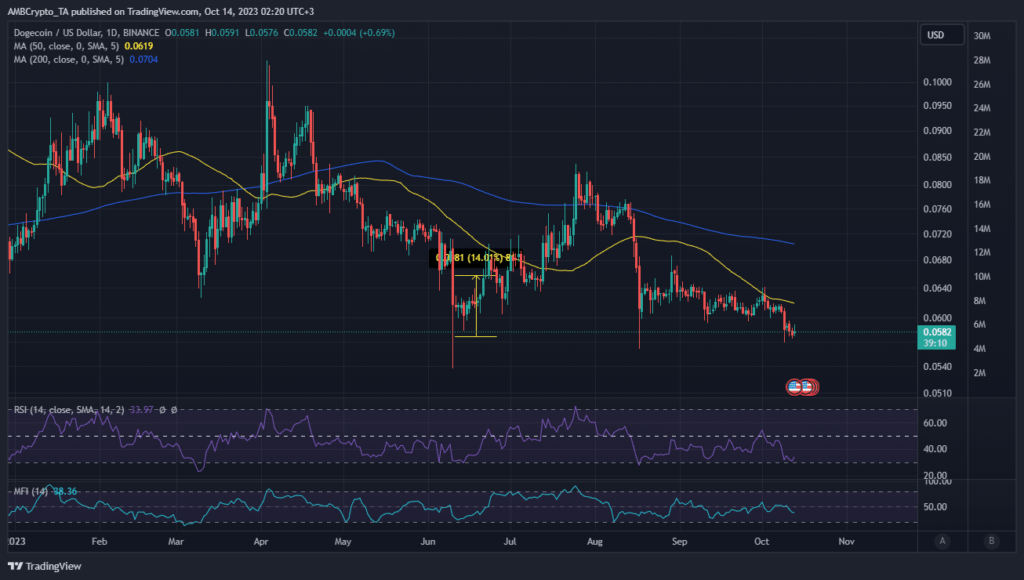The image size is (1024, 580).
Task: Click the Dogecoin / US Dollar symbol title
Action: tap(58, 33)
